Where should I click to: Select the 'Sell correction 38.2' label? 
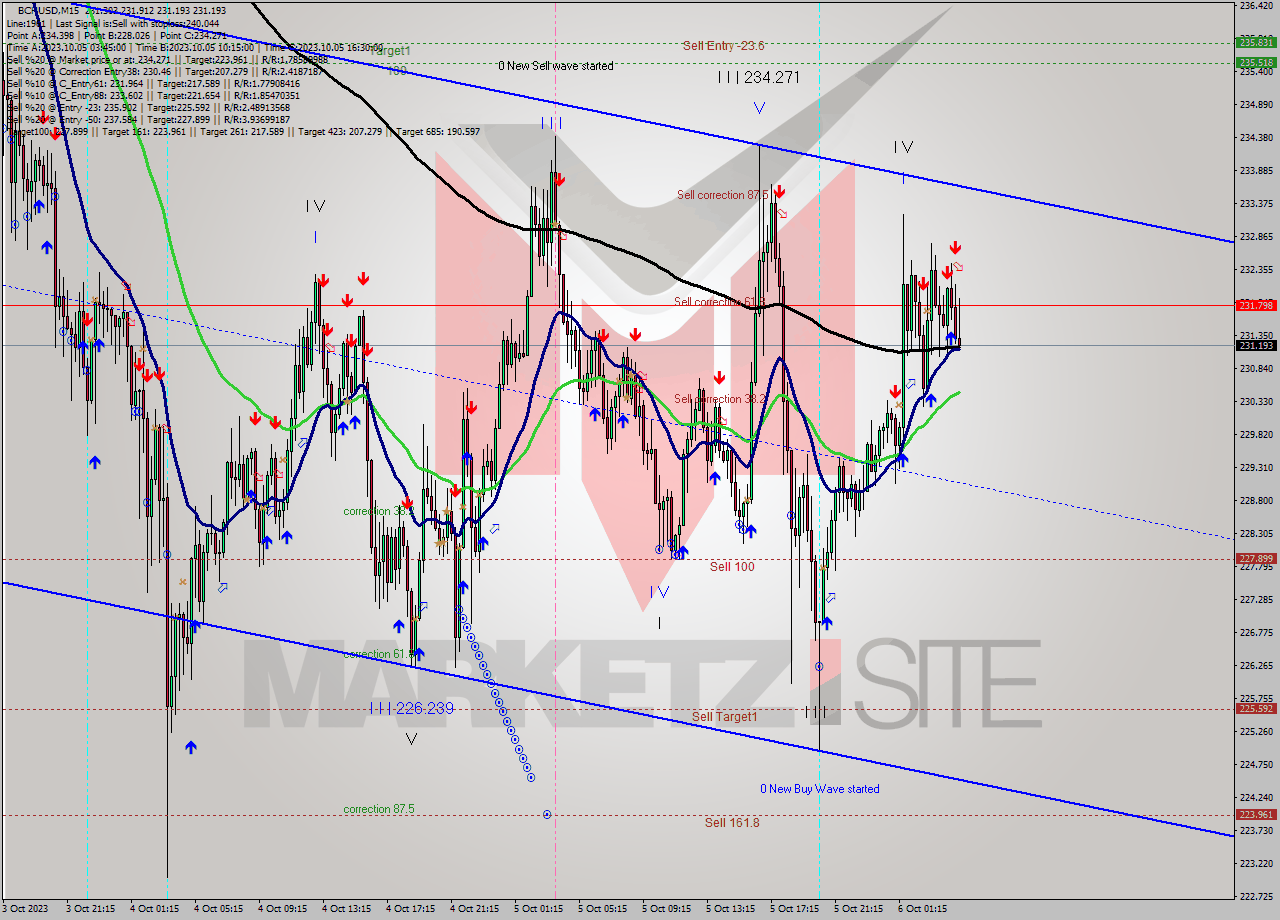(722, 399)
